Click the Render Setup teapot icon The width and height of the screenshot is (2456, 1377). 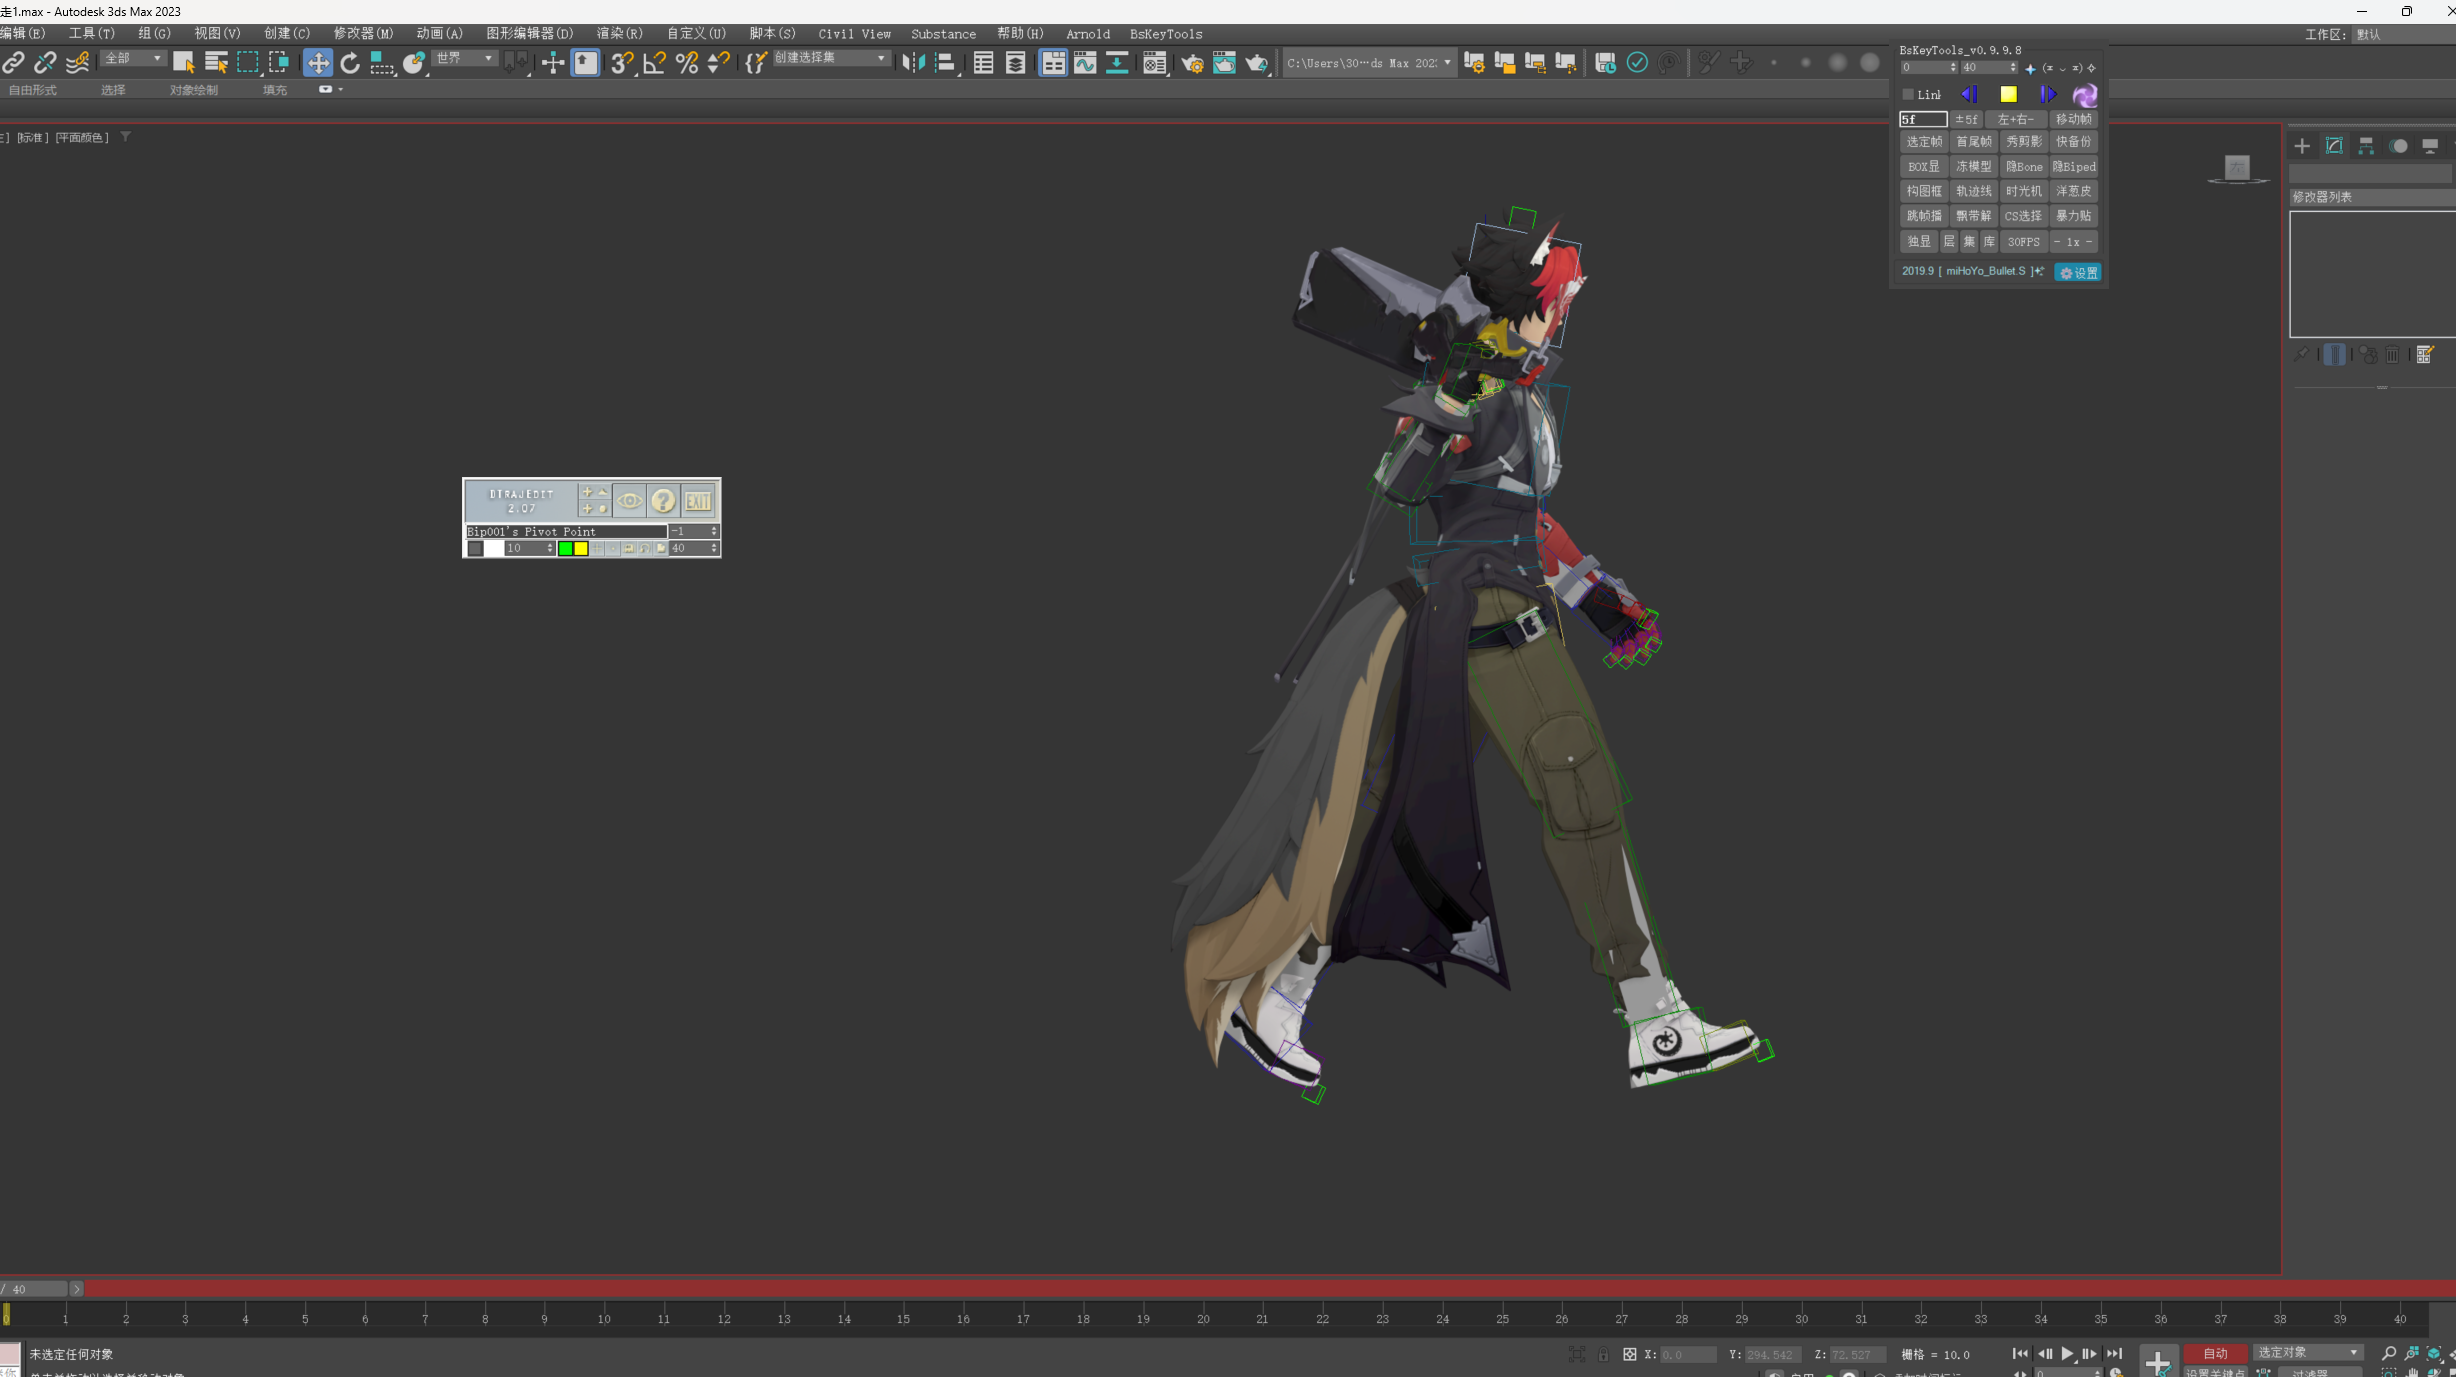click(x=1192, y=63)
